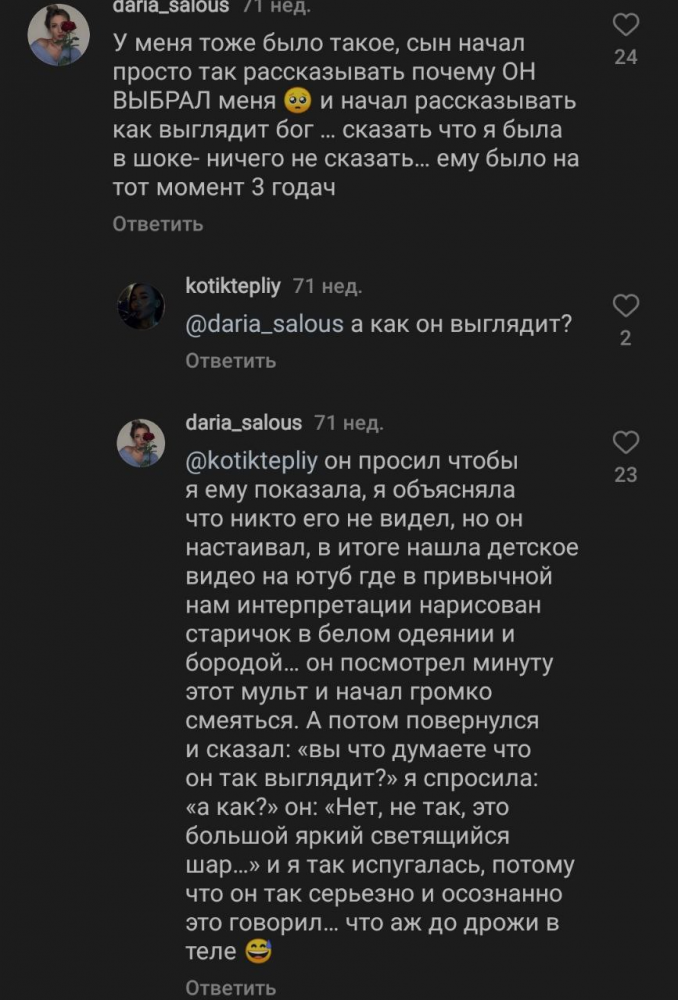
Task: Tap the like count showing 24
Action: 625,58
